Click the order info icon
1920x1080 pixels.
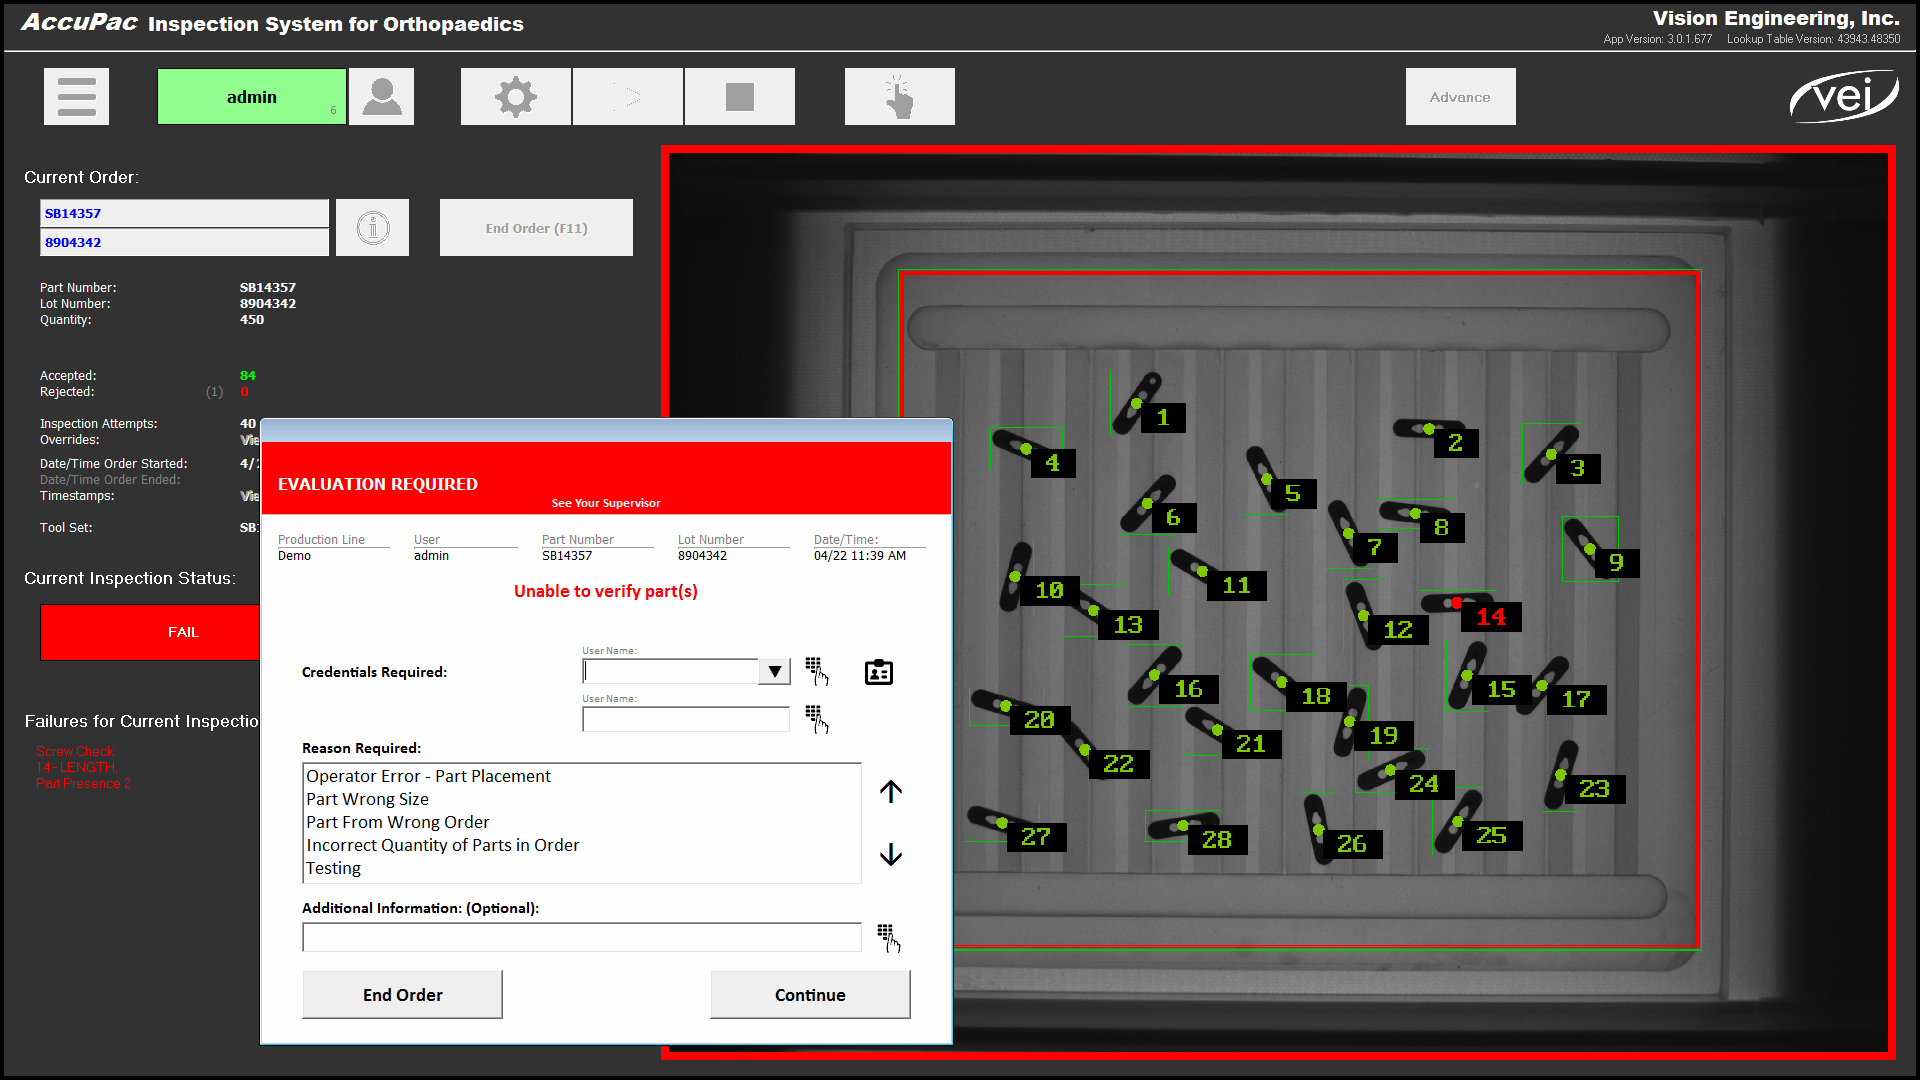point(372,228)
